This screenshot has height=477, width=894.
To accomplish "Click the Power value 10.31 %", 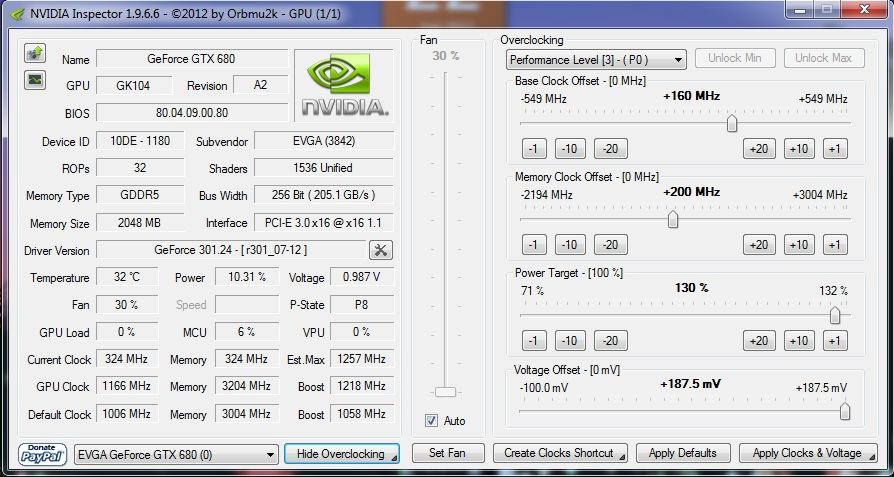I will (x=247, y=278).
